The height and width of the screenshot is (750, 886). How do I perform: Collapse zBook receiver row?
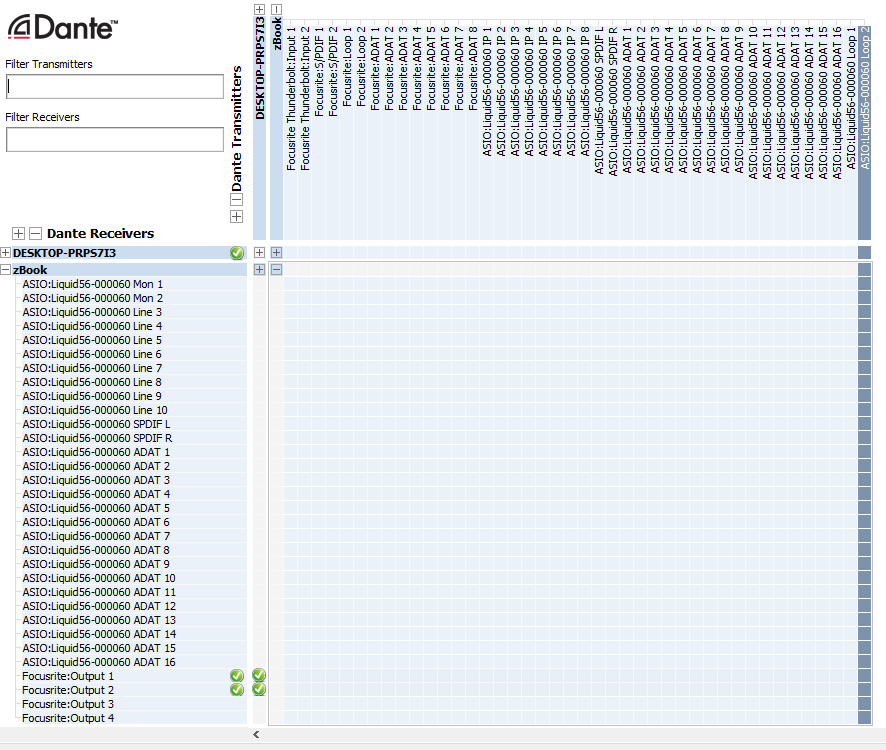click(x=6, y=270)
